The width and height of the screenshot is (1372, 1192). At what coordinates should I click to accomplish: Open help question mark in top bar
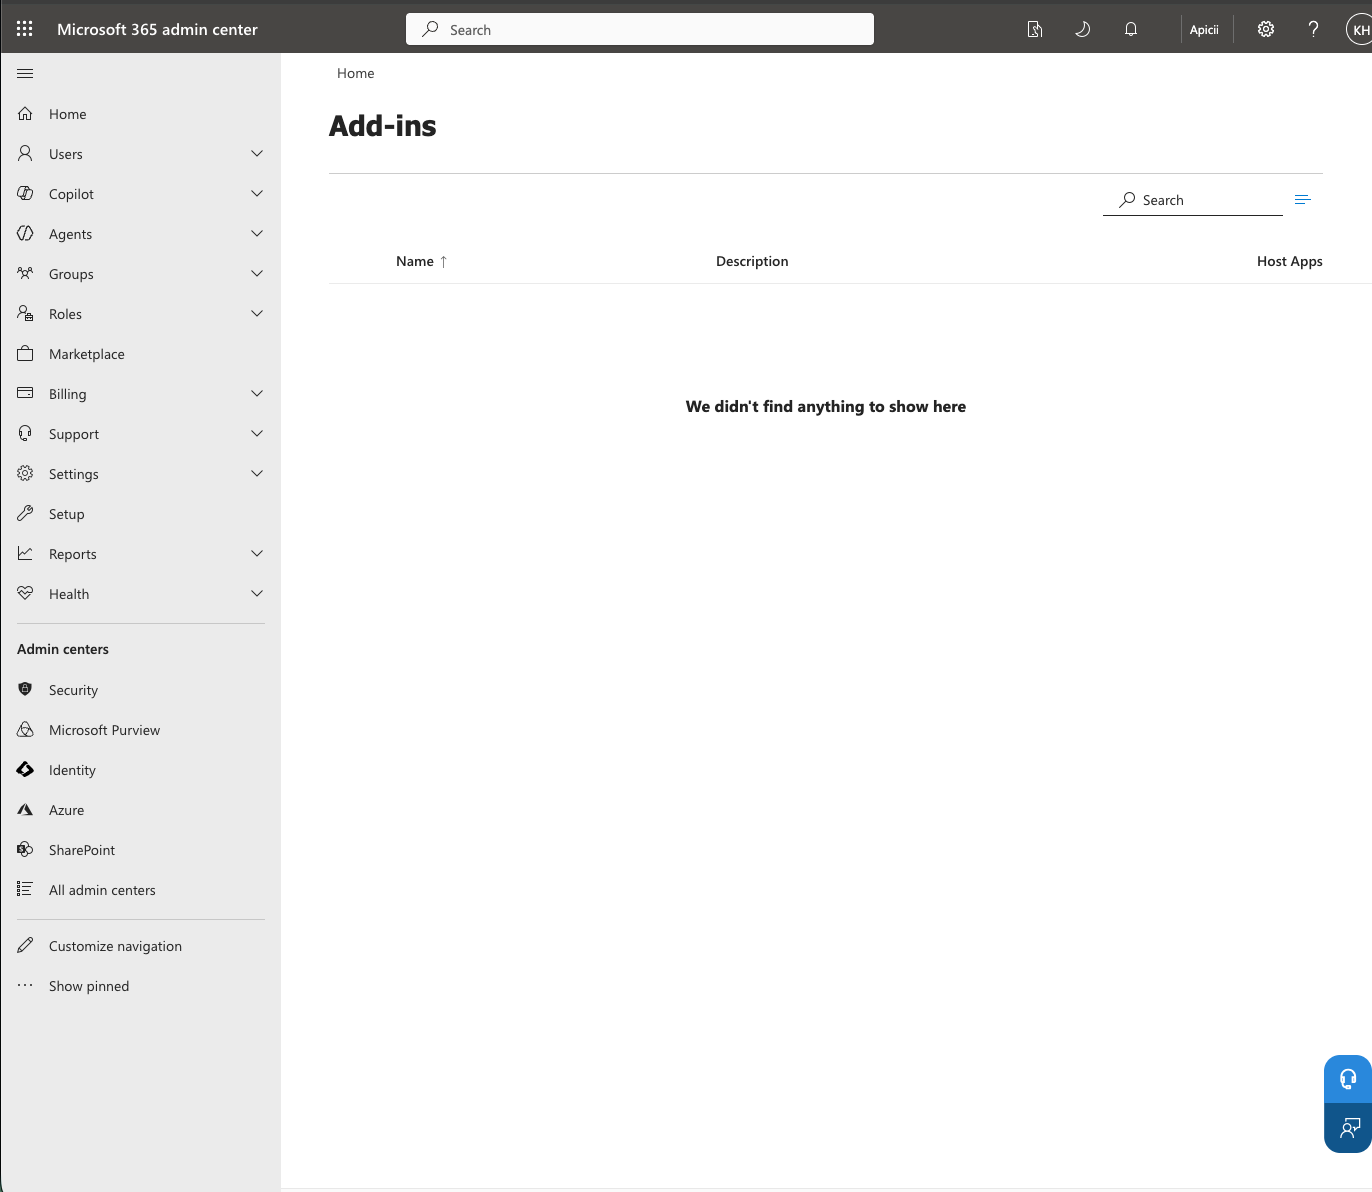(x=1314, y=29)
